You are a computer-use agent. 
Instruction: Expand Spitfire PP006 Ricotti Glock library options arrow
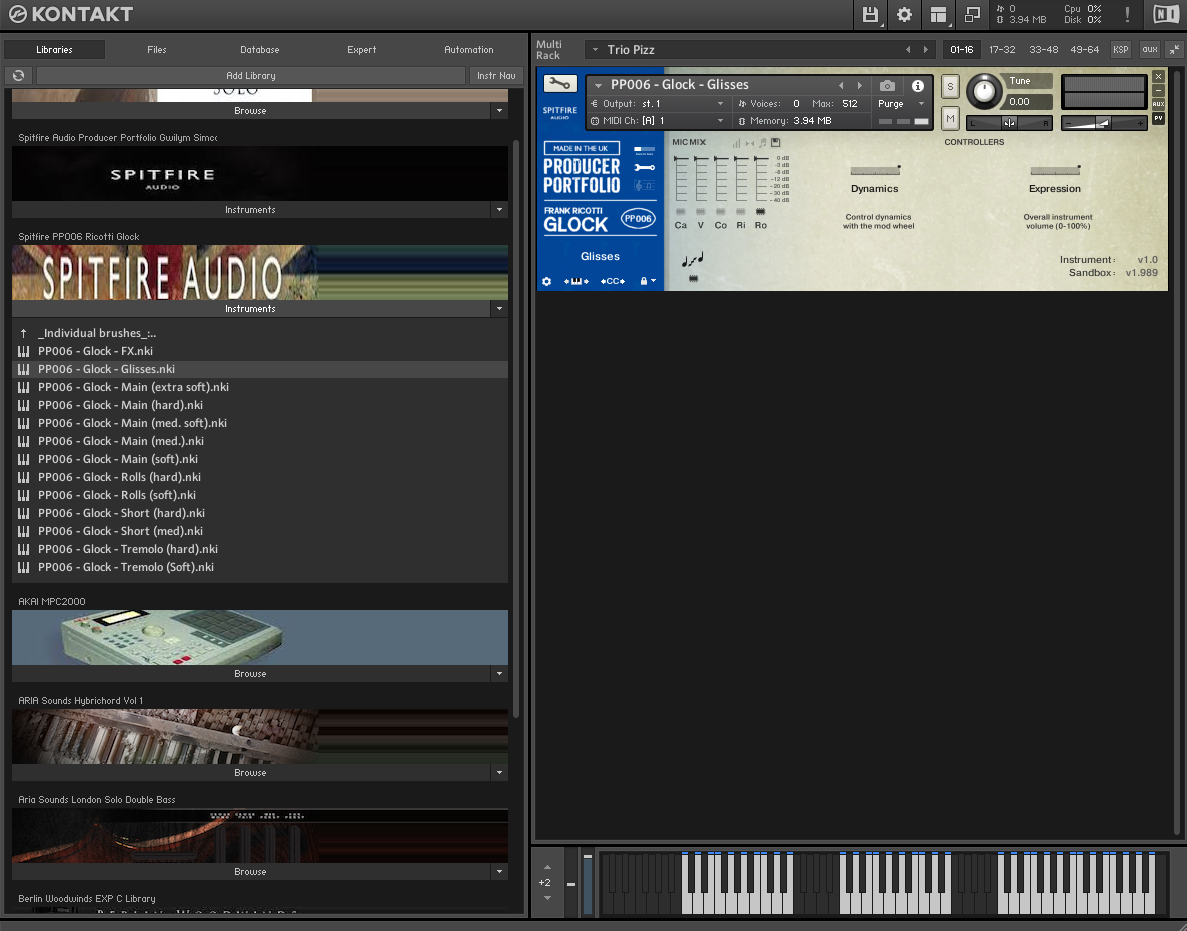tap(499, 309)
